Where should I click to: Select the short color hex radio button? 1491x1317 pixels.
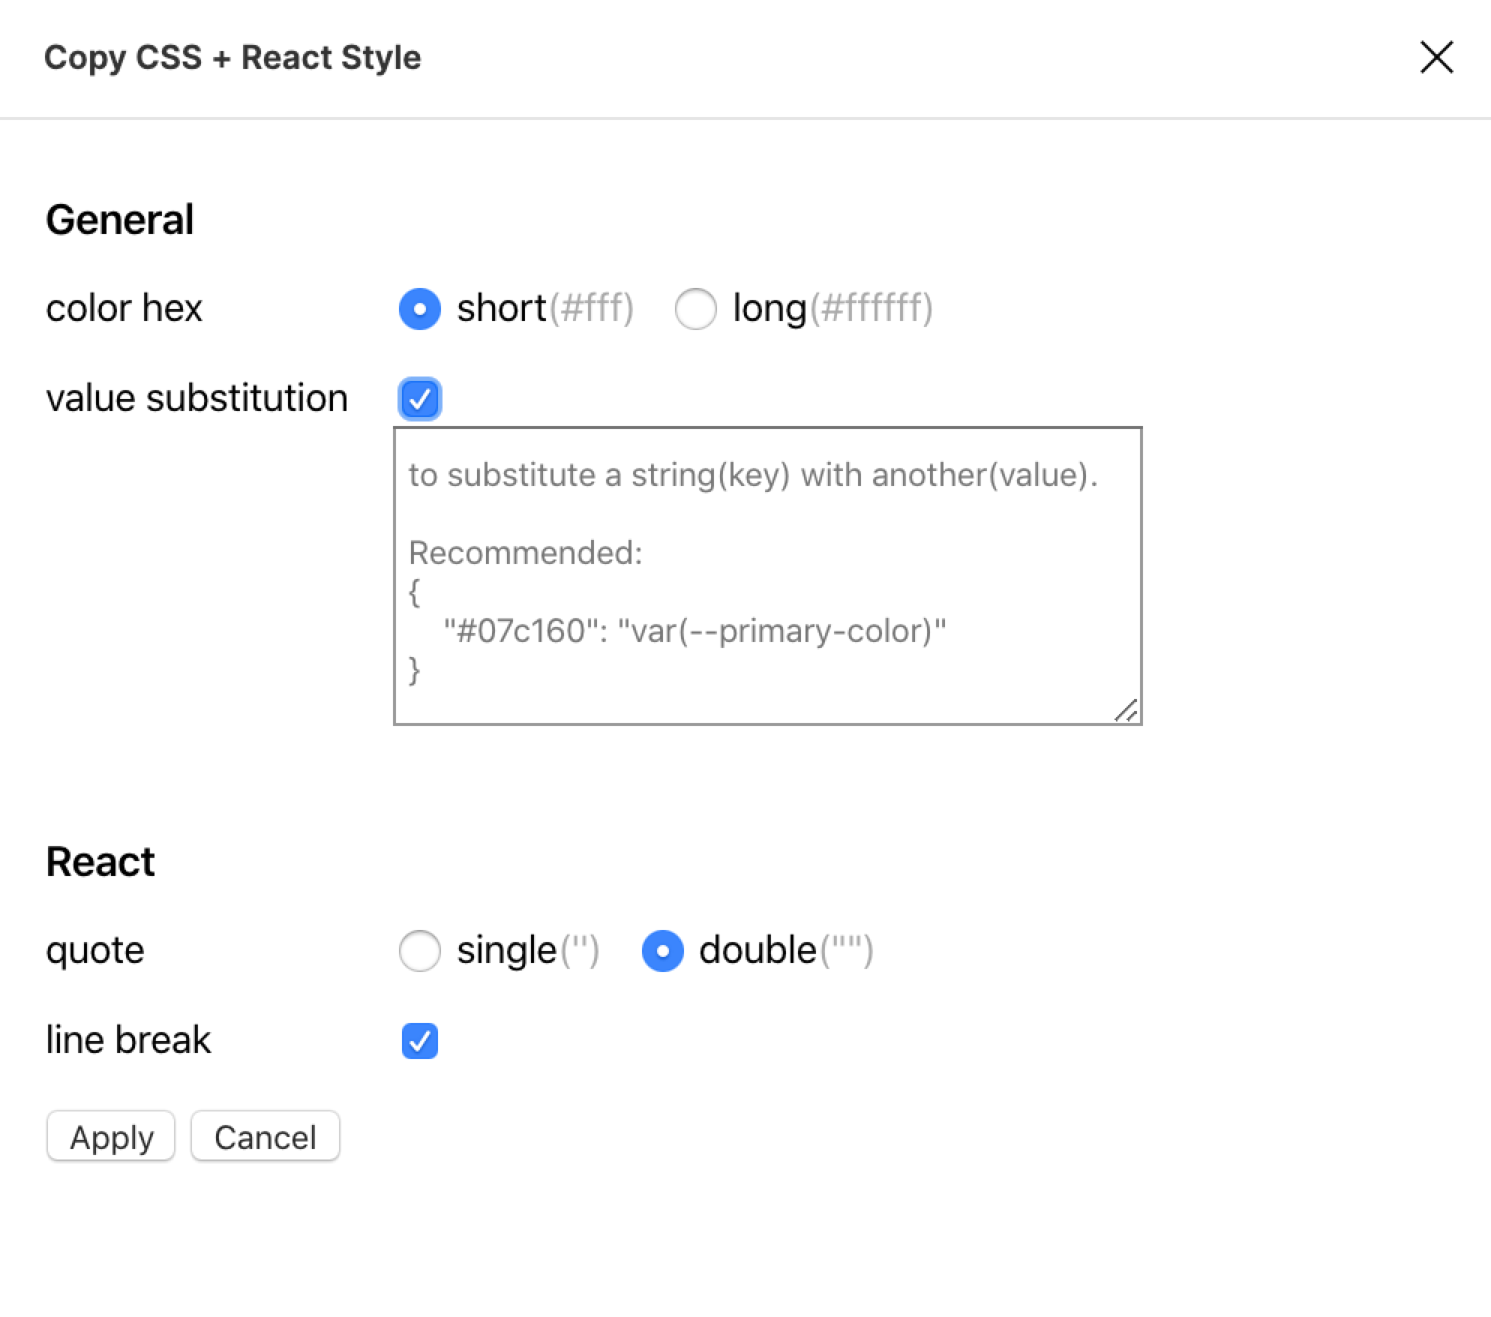pyautogui.click(x=420, y=309)
